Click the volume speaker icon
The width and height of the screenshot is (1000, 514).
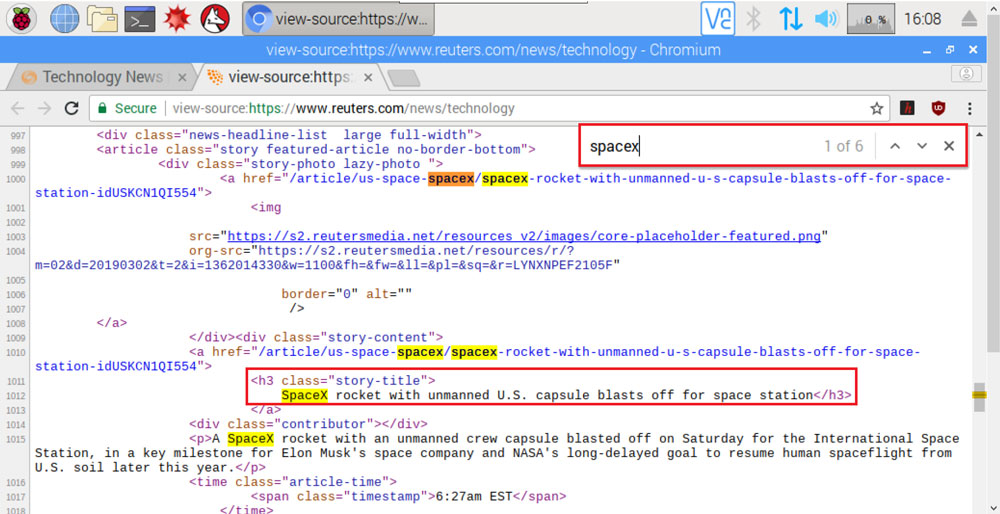825,18
